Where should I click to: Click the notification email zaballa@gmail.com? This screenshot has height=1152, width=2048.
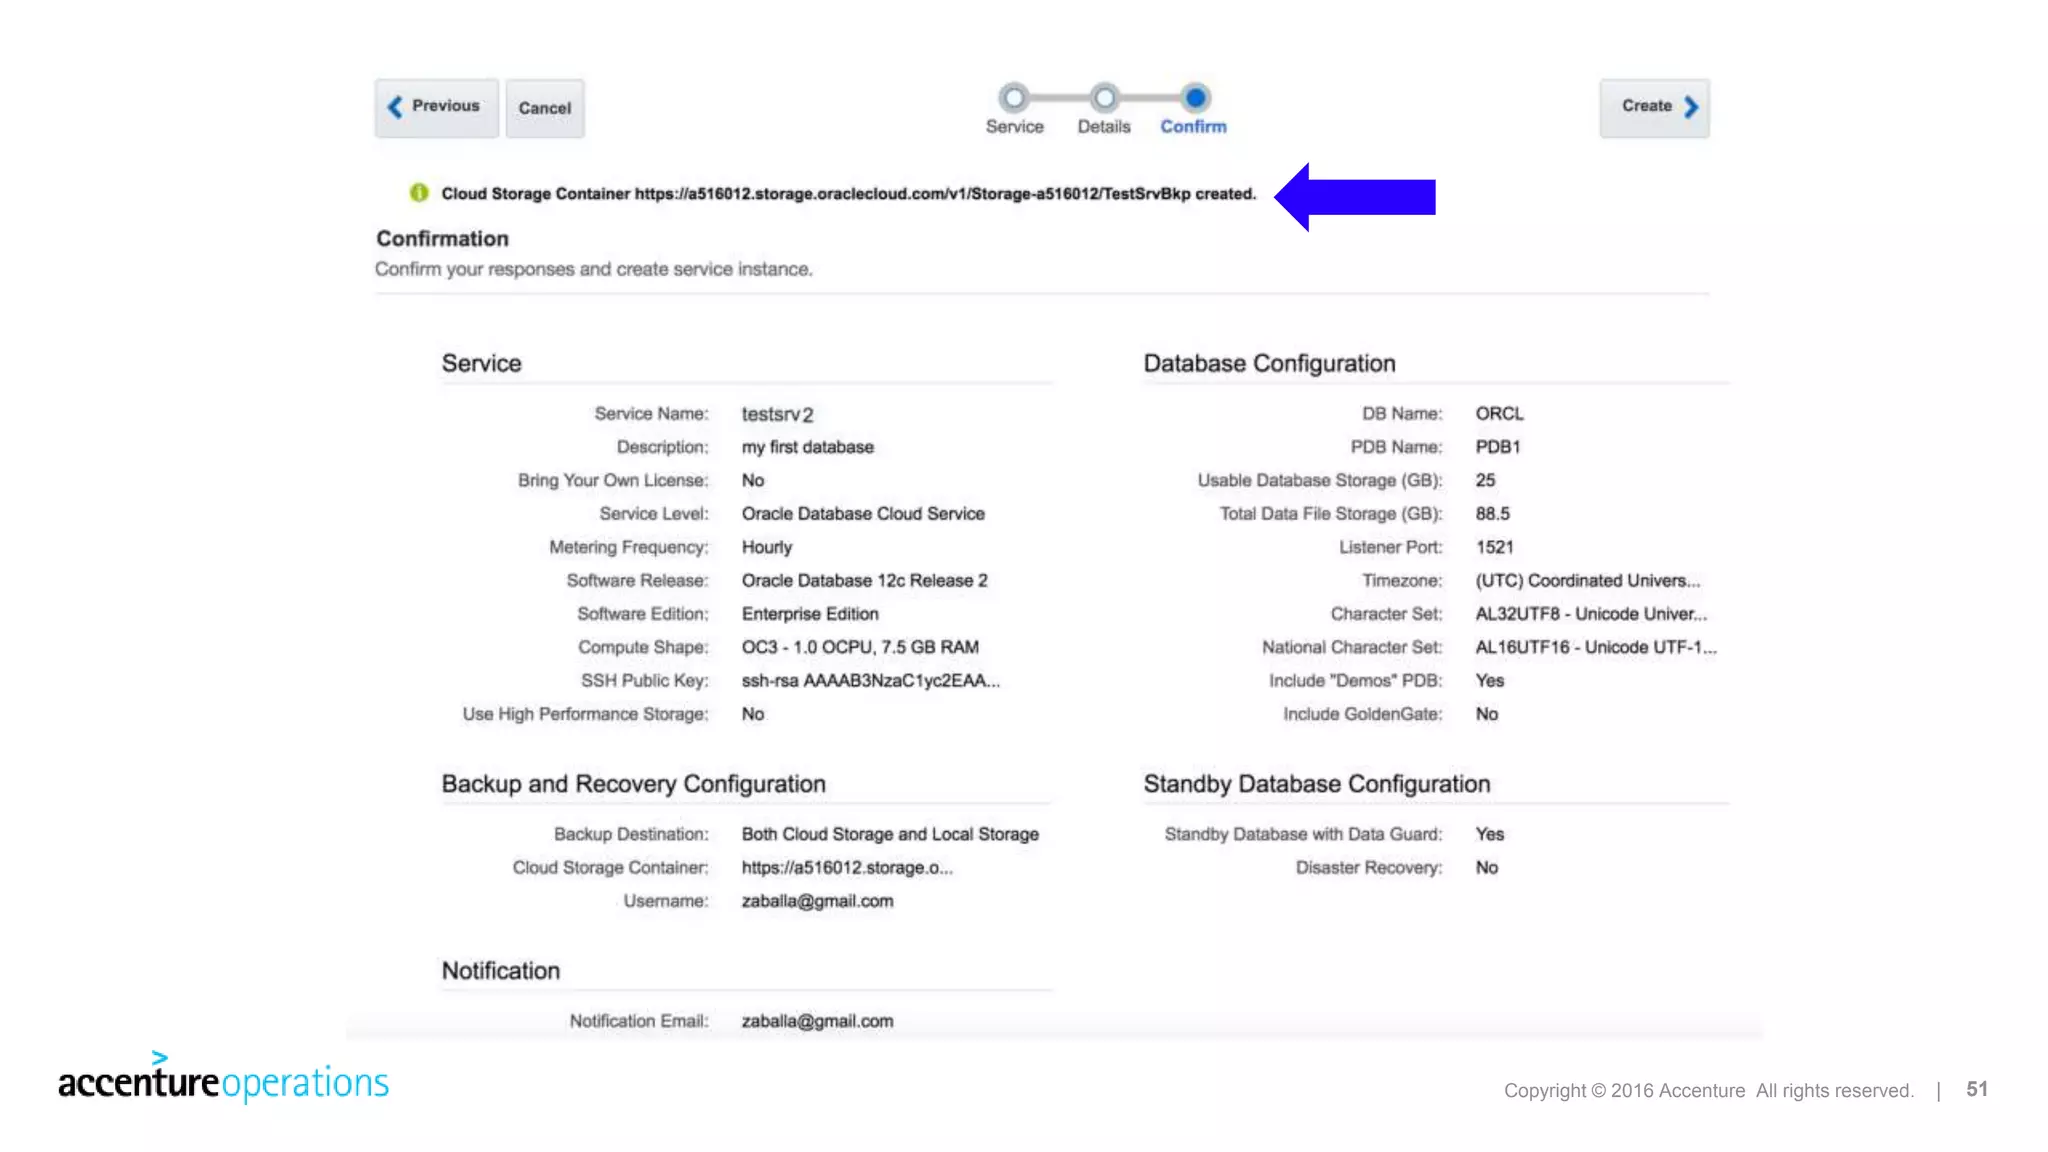817,1021
